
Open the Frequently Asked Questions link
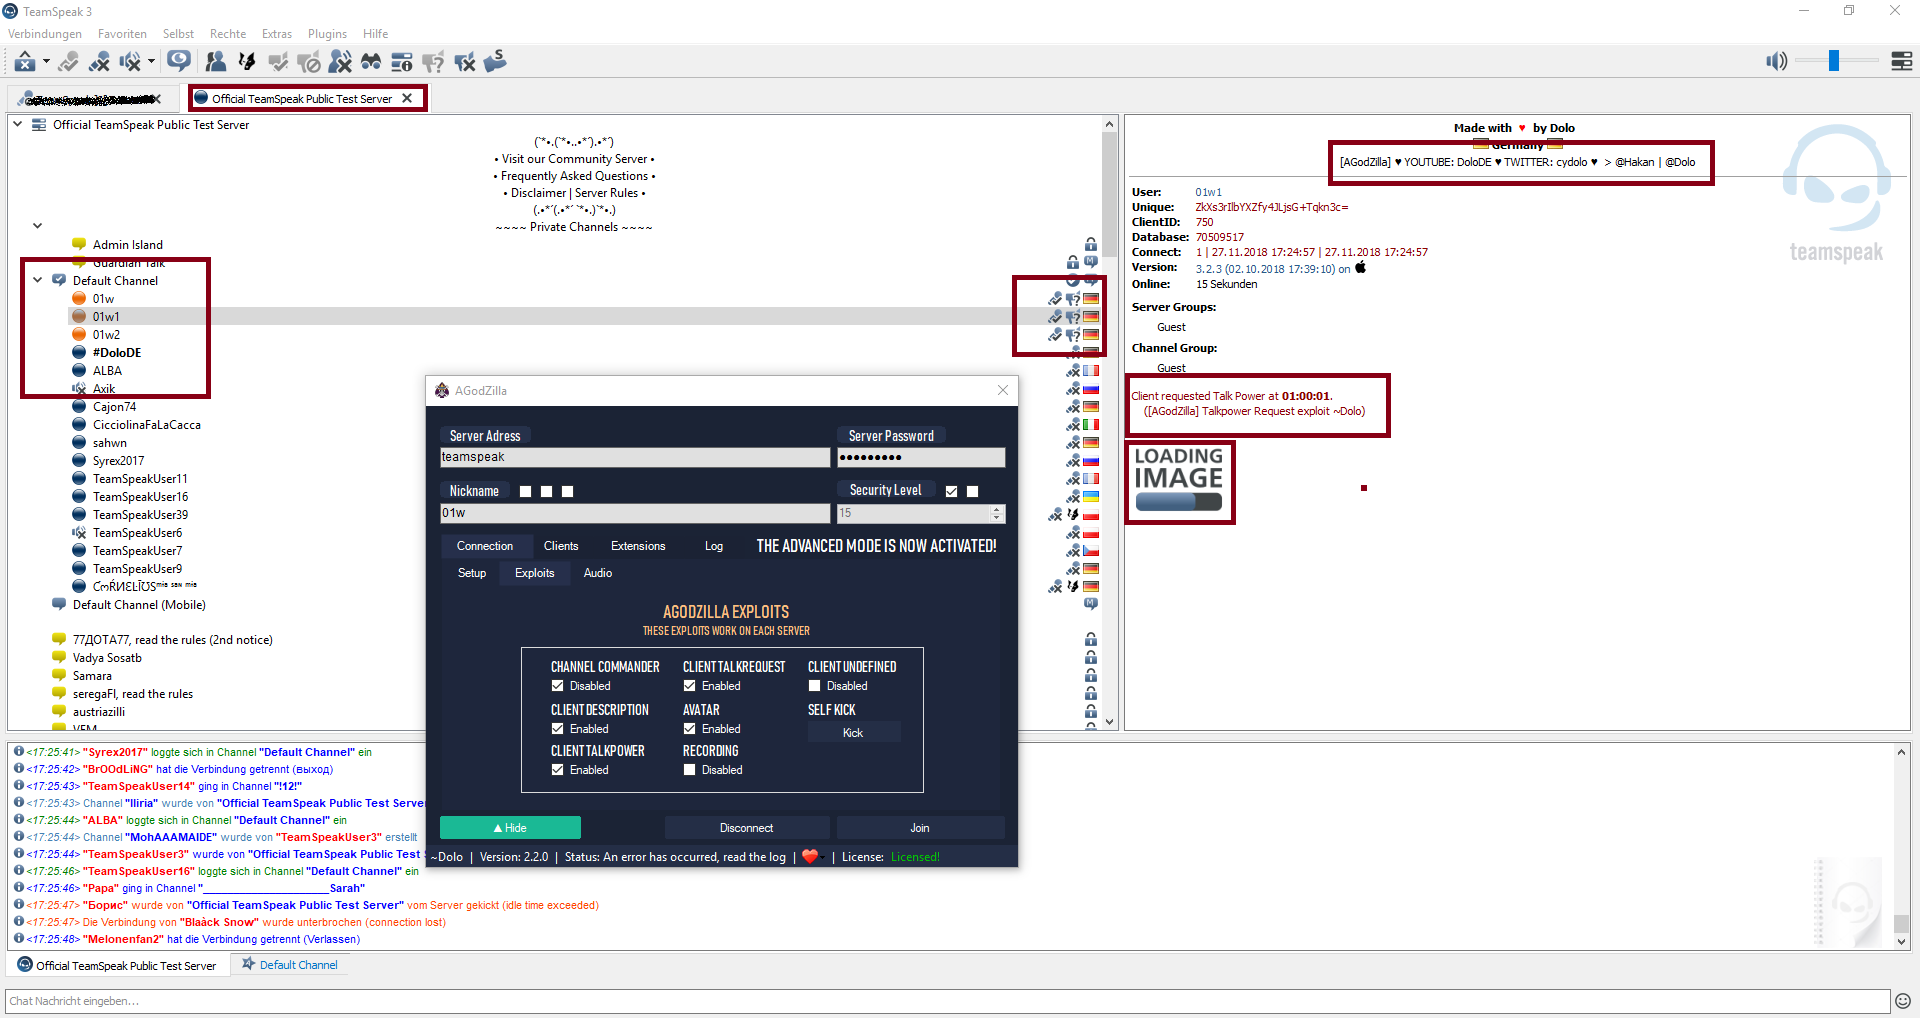tap(574, 176)
